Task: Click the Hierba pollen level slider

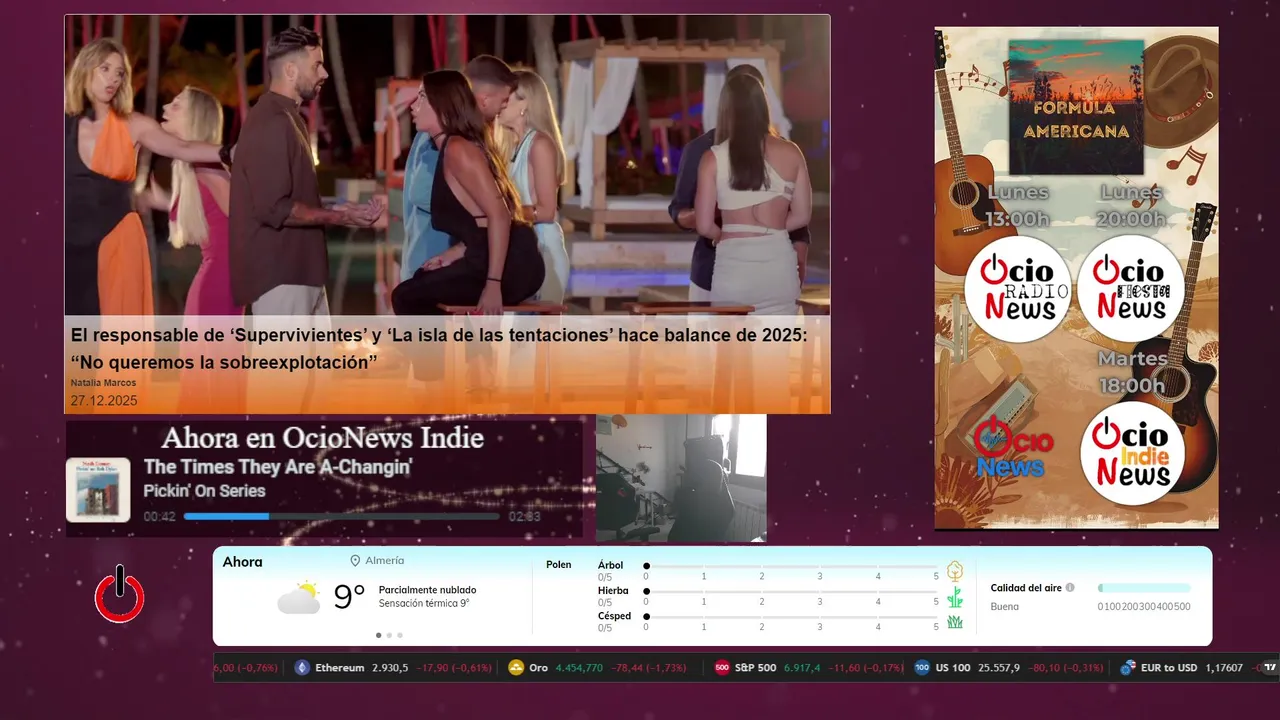Action: click(791, 592)
